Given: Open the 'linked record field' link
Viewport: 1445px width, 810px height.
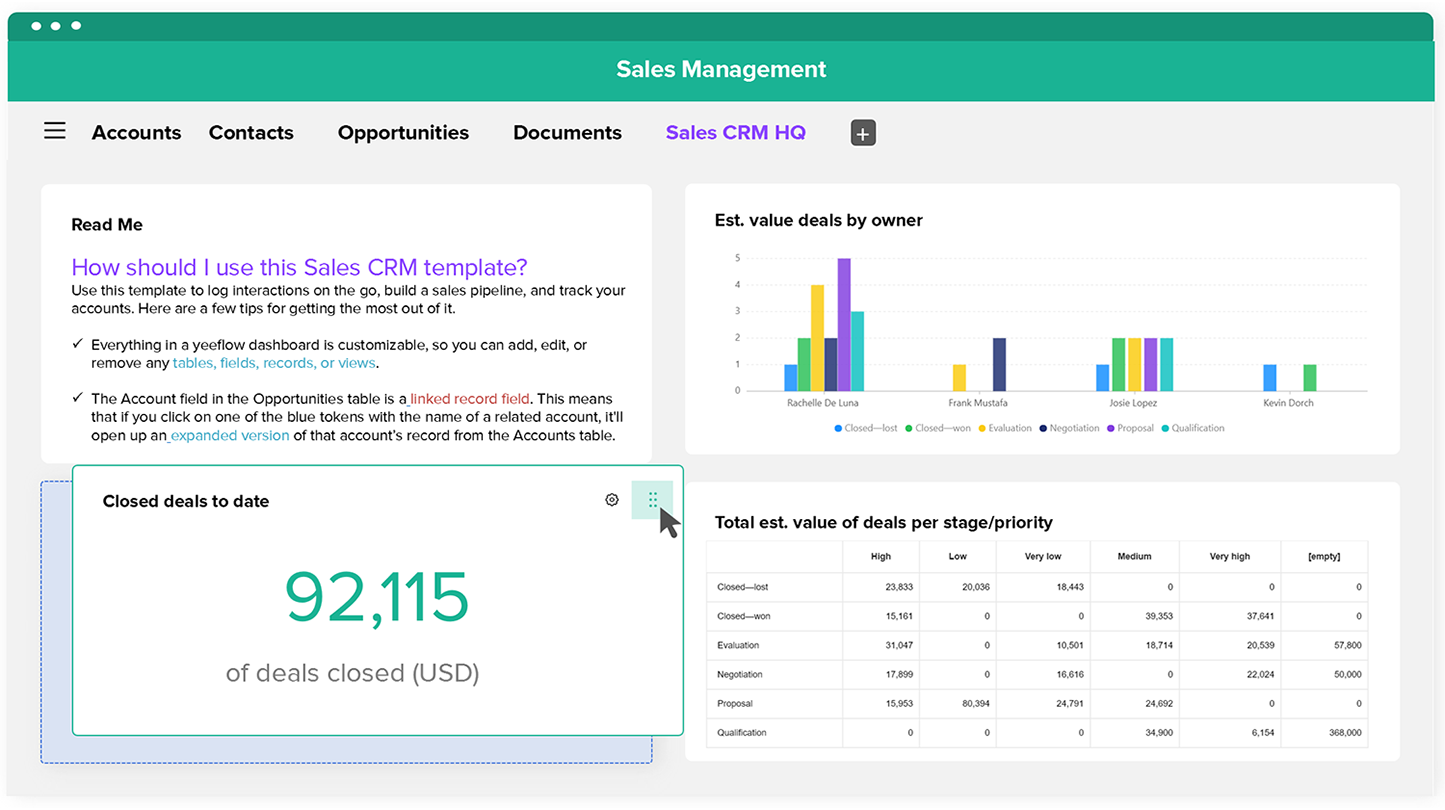Looking at the screenshot, I should (x=470, y=399).
